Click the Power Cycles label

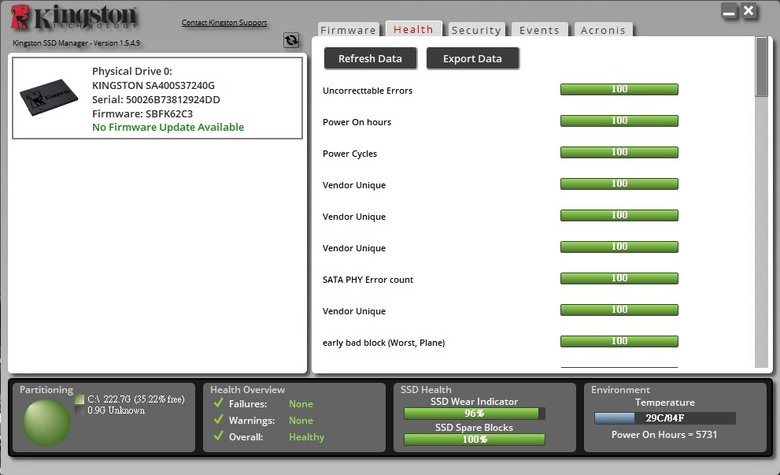point(350,154)
